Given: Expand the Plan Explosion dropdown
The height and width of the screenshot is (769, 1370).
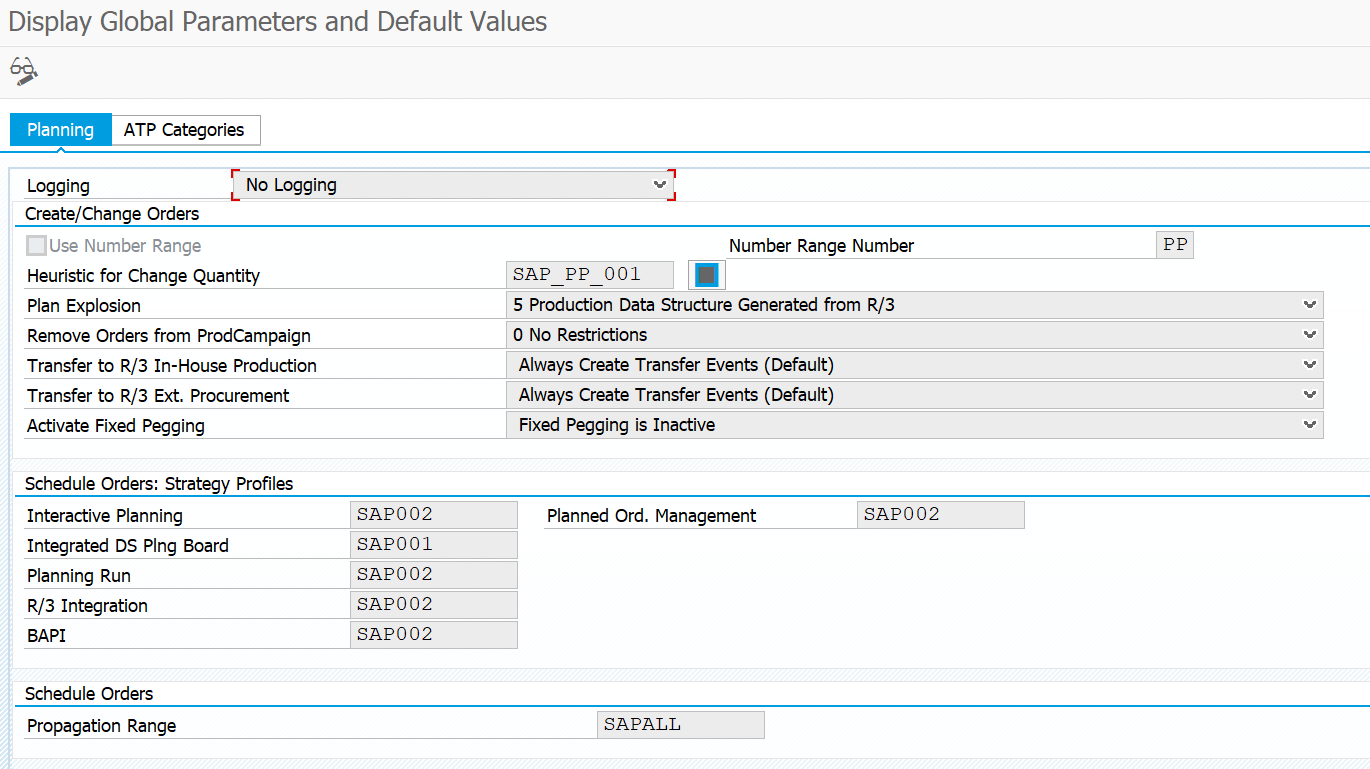Looking at the screenshot, I should [915, 305].
